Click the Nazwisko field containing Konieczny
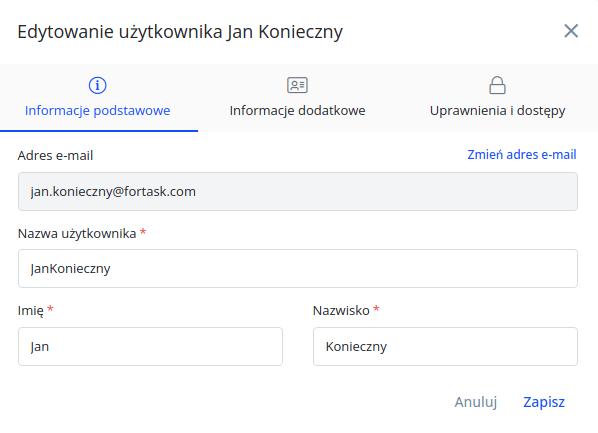This screenshot has width=598, height=433. click(445, 346)
